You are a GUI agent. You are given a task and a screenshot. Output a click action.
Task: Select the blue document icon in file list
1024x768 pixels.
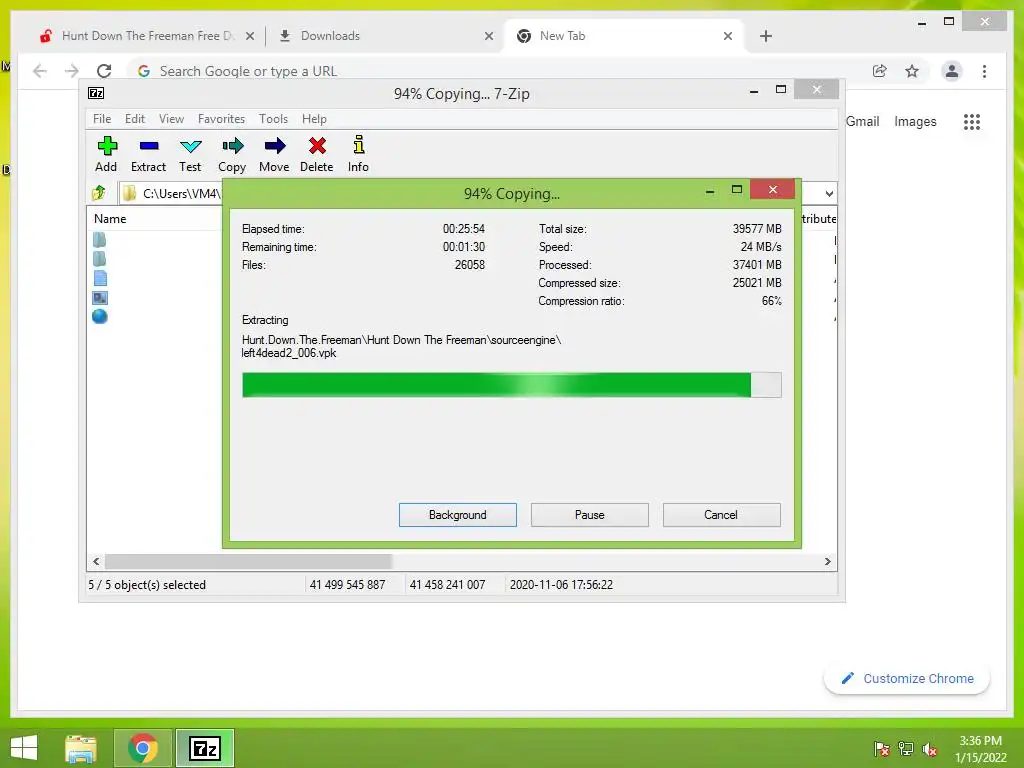pyautogui.click(x=100, y=278)
